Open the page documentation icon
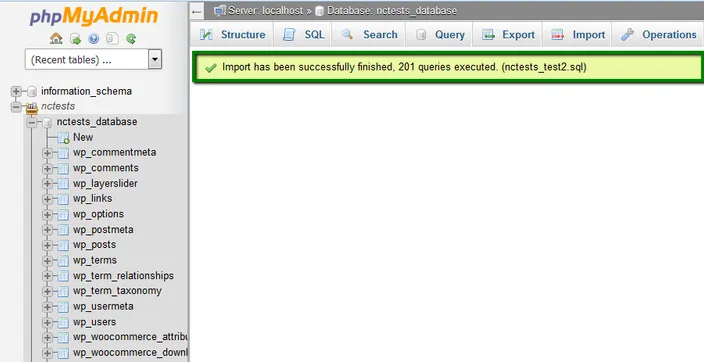The height and width of the screenshot is (362, 704). (x=112, y=39)
